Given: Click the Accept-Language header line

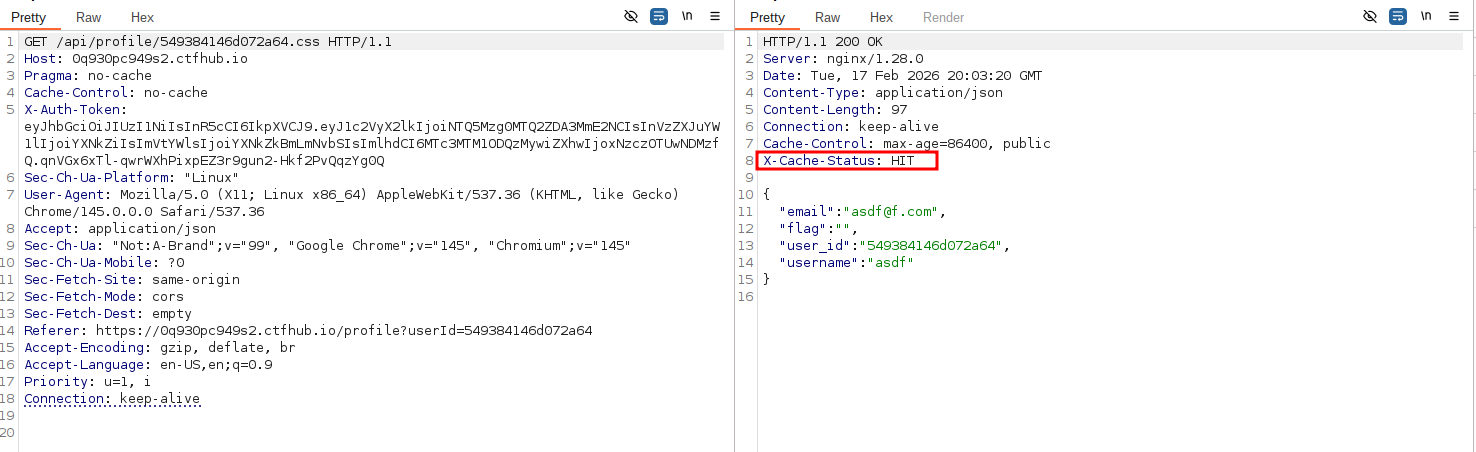Looking at the screenshot, I should tap(148, 365).
